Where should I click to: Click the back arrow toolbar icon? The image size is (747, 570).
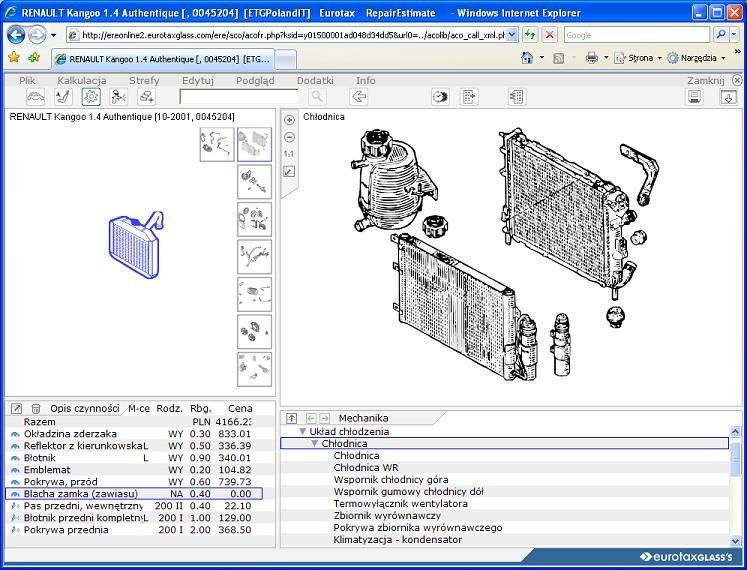pyautogui.click(x=358, y=97)
